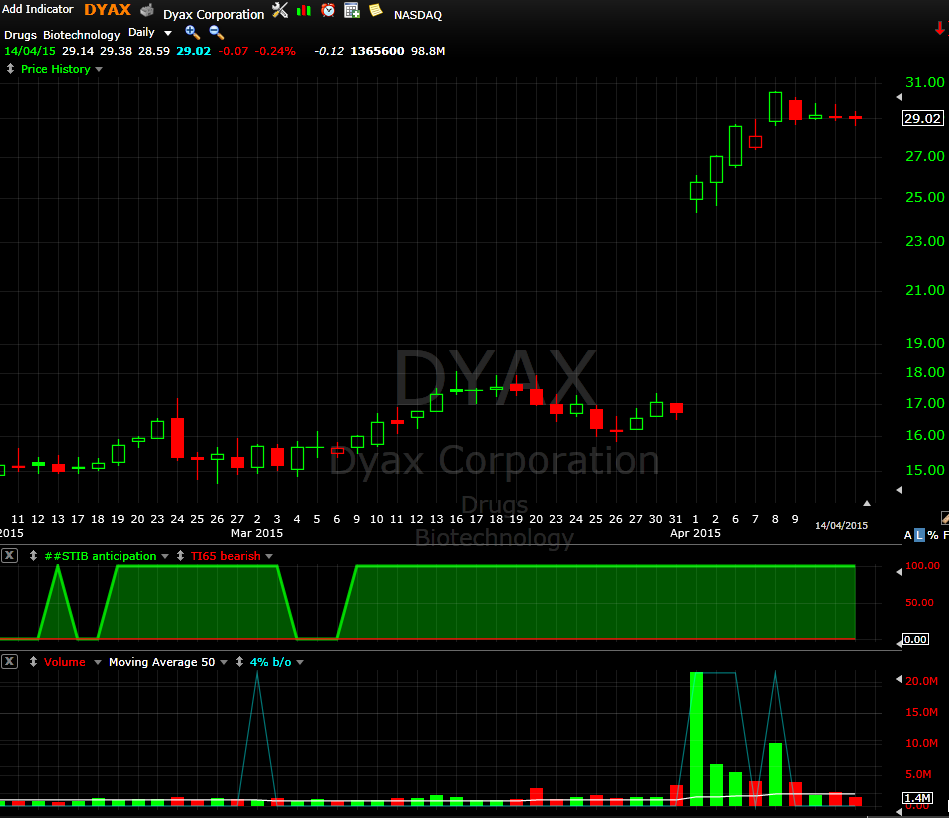
Task: Click Add Indicator at the top
Action: tap(38, 9)
